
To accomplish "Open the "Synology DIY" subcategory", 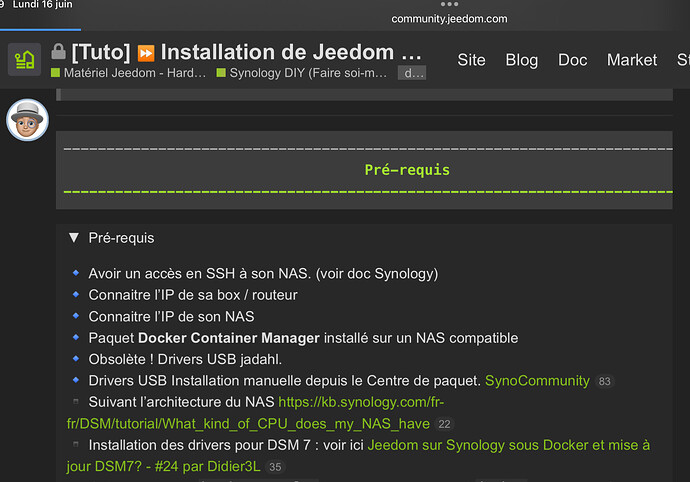I will pos(301,73).
